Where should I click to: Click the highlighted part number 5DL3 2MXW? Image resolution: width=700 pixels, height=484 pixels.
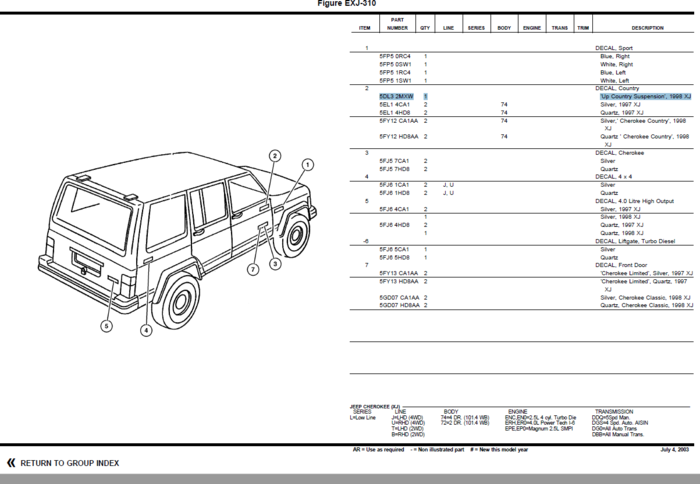pyautogui.click(x=396, y=96)
